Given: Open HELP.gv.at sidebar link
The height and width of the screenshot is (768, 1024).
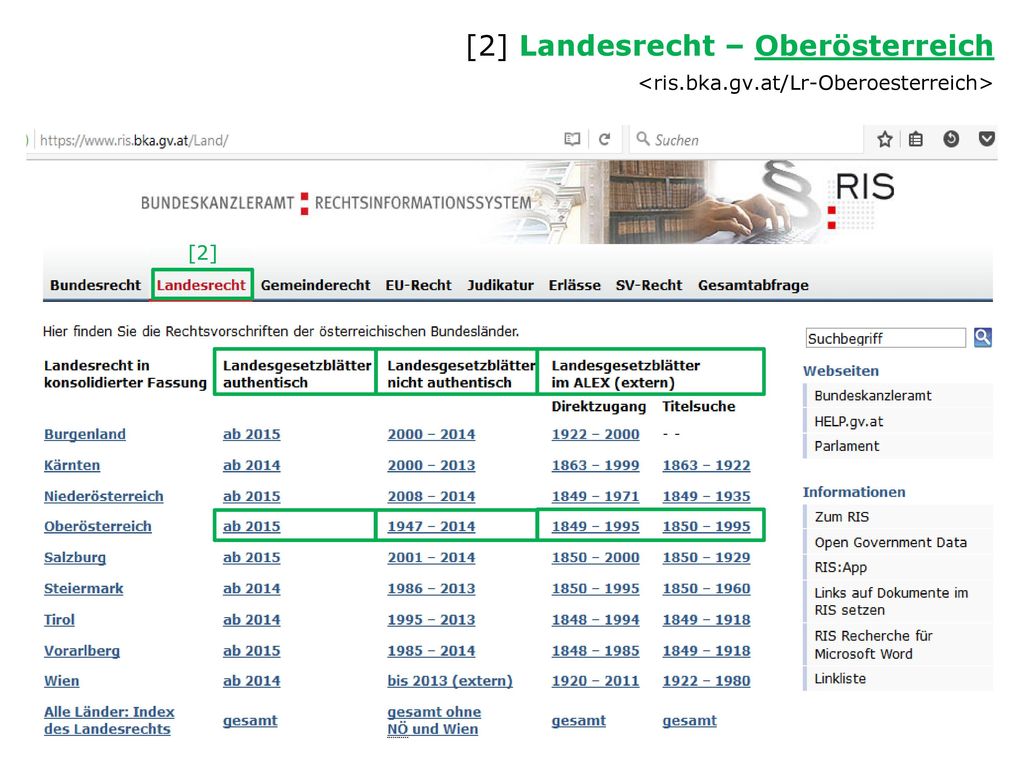Looking at the screenshot, I should point(848,422).
